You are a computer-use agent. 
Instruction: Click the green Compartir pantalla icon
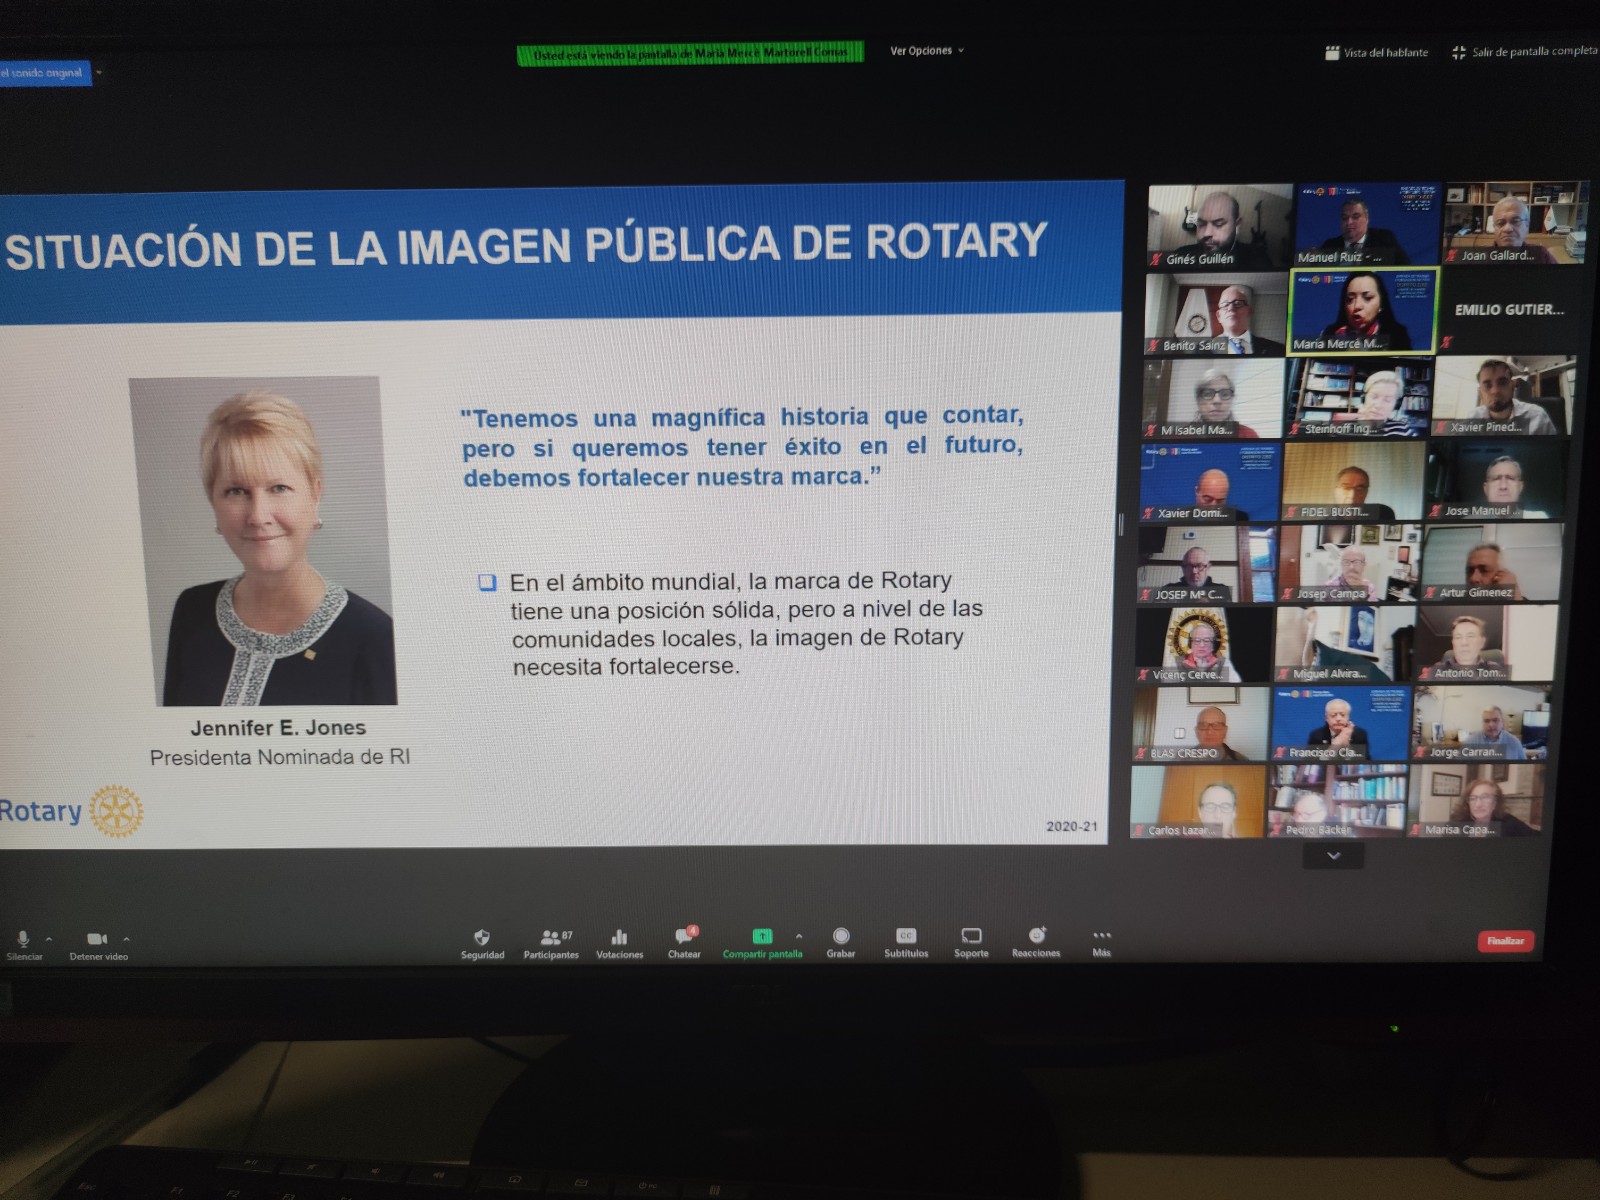coord(762,937)
